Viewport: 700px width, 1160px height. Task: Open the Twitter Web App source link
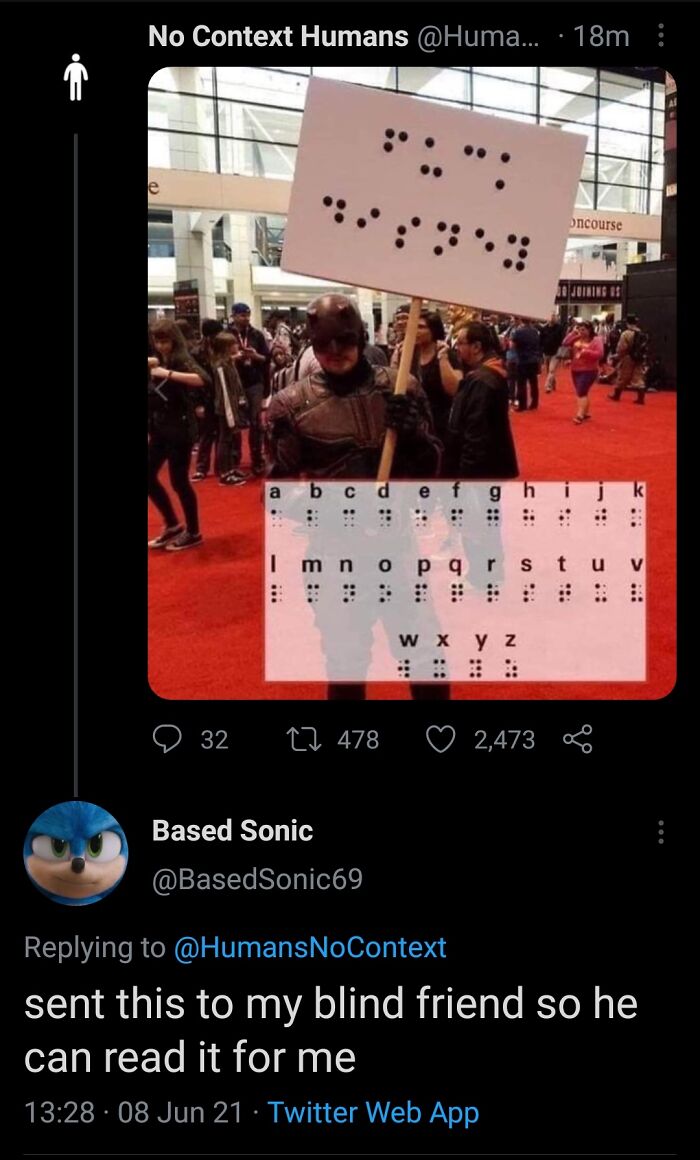[x=373, y=1113]
